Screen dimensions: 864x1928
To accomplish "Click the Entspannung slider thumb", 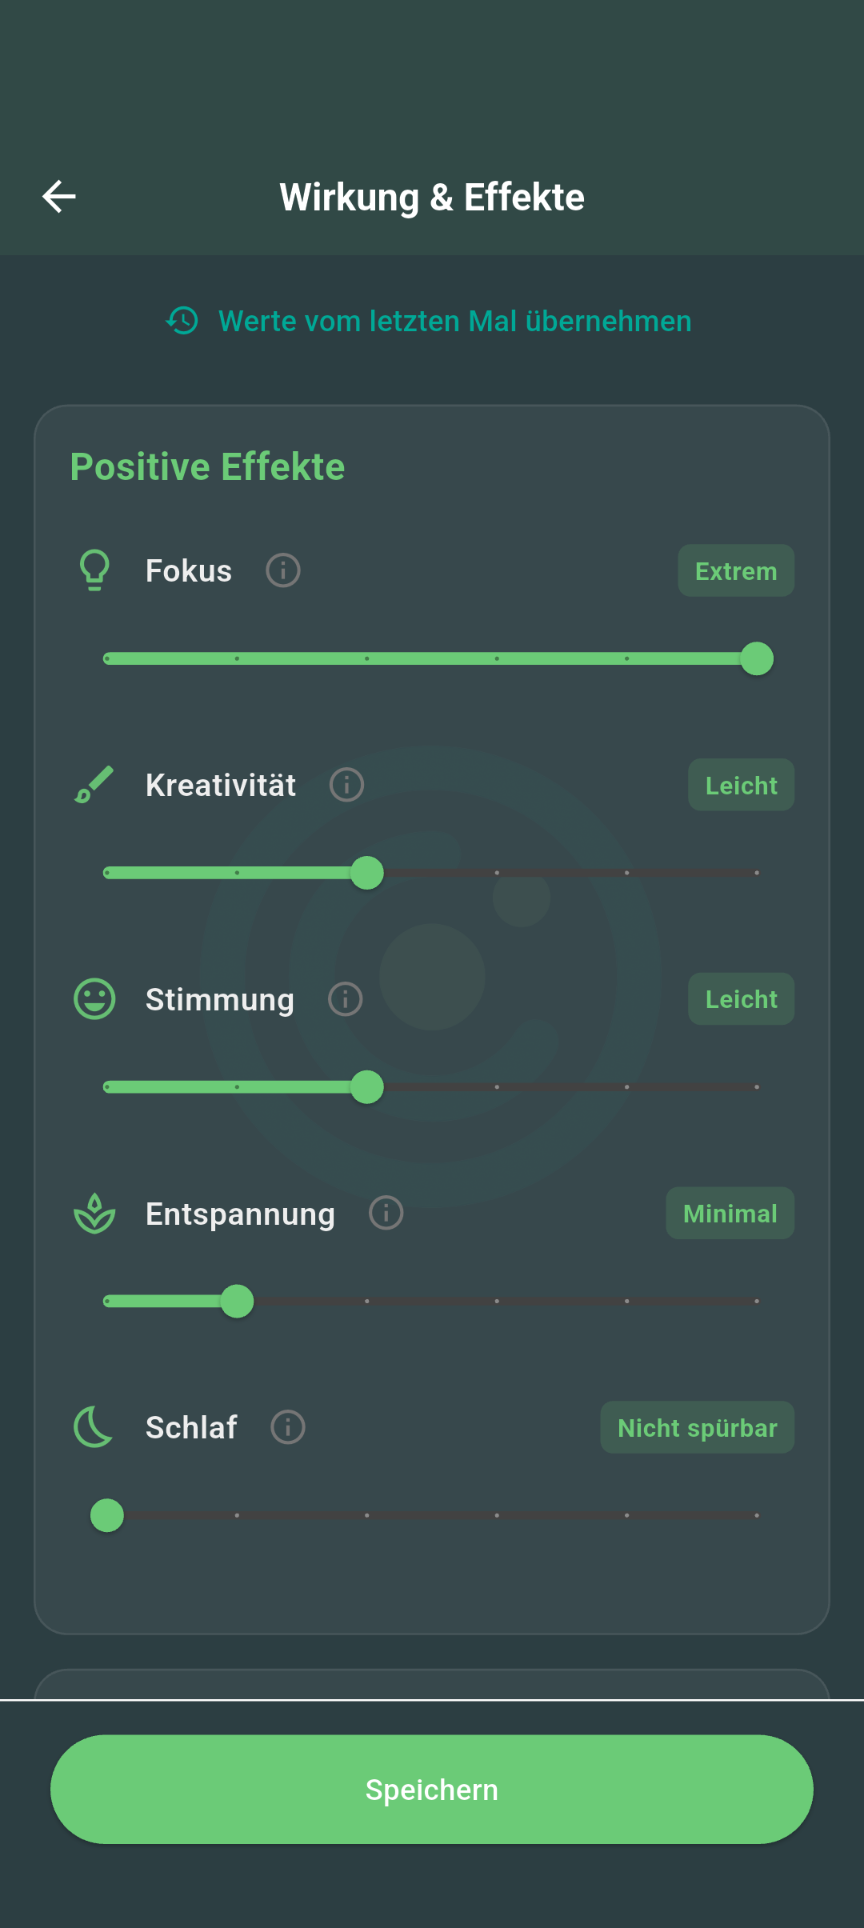I will tap(237, 1301).
